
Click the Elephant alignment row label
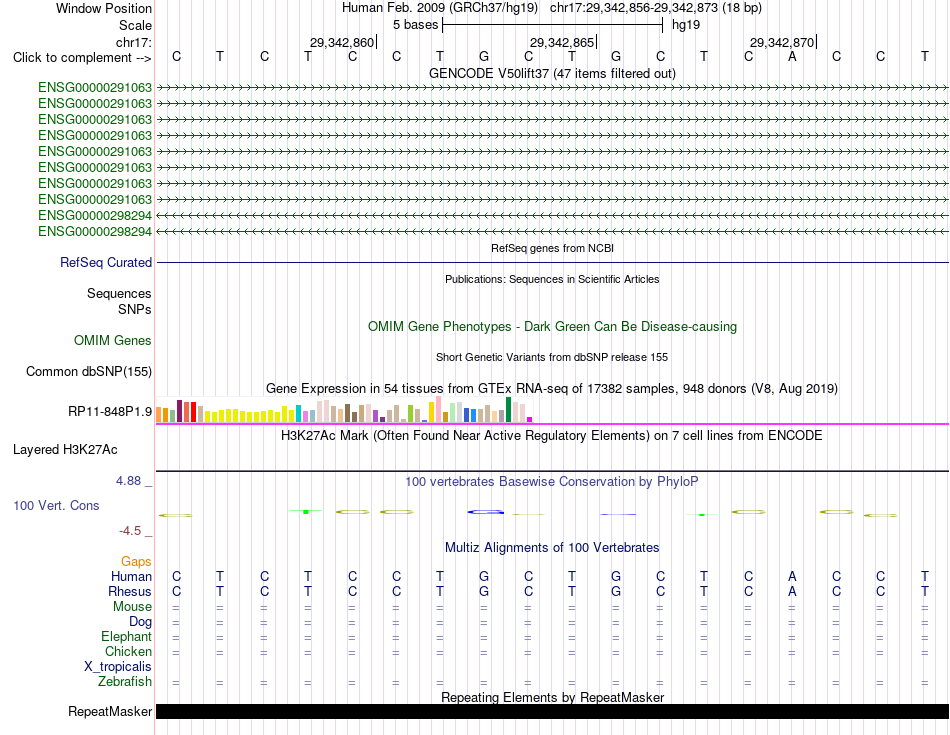coord(126,637)
